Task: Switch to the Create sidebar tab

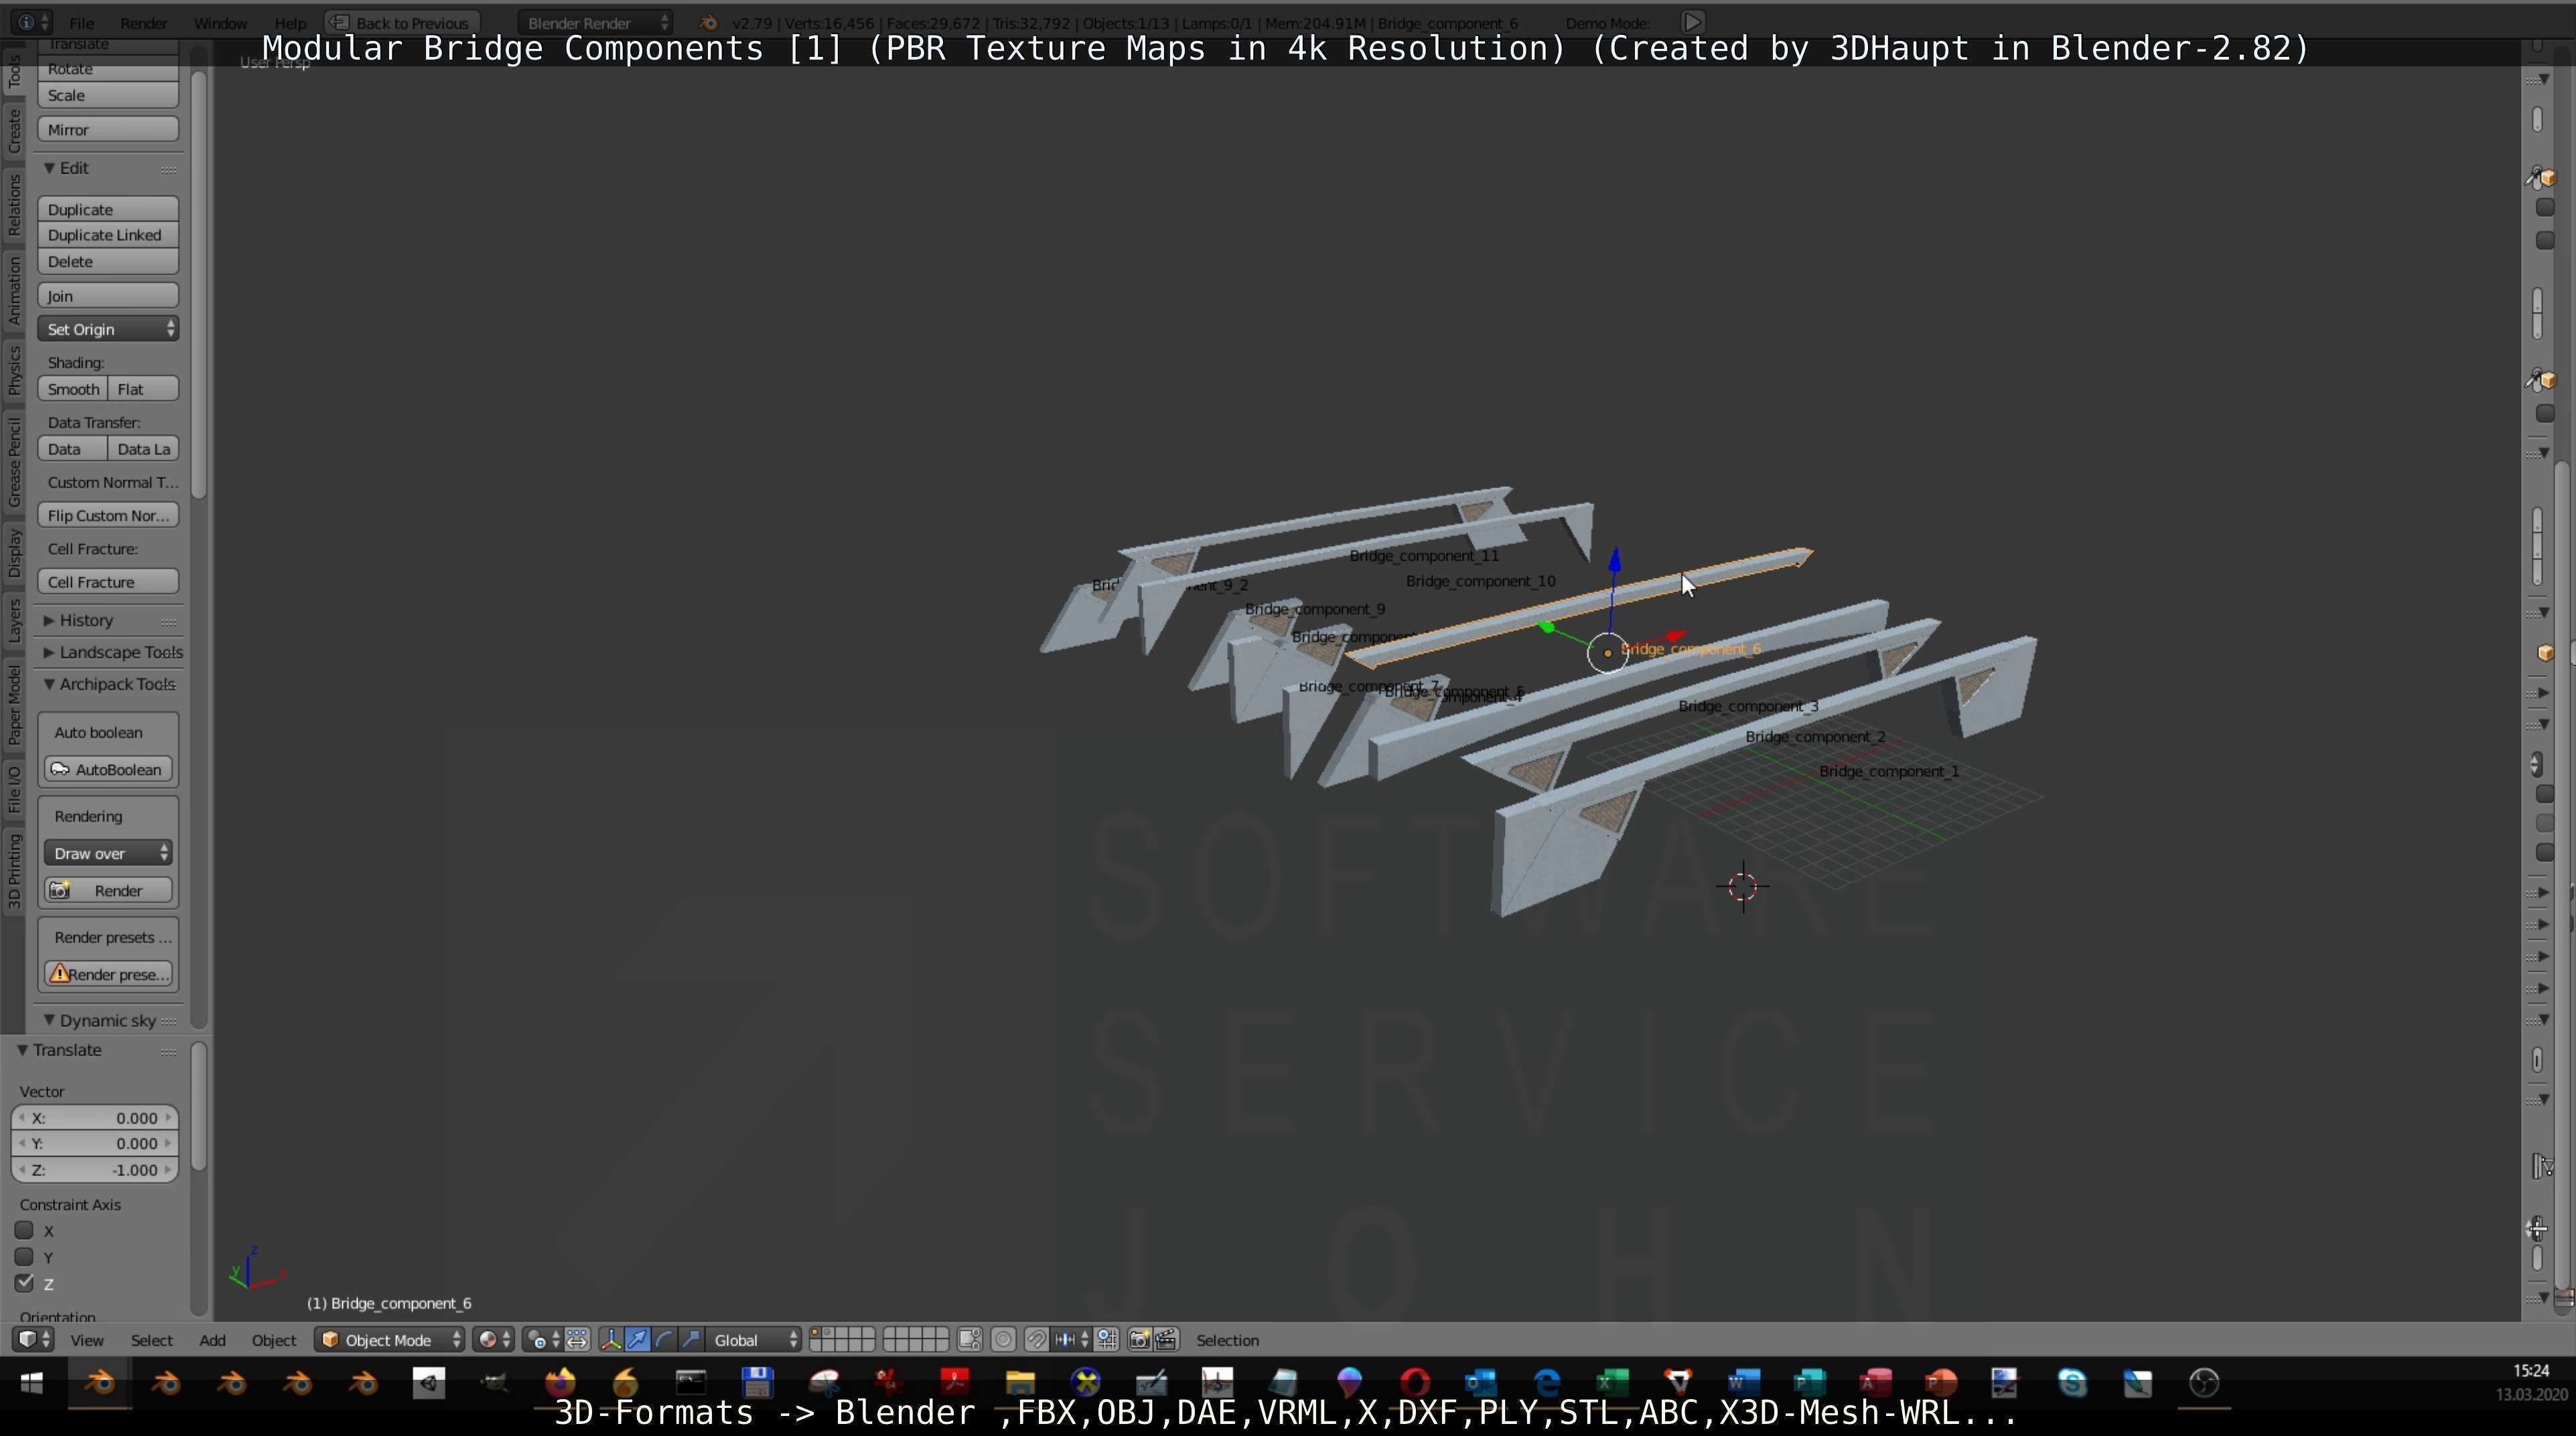Action: point(14,131)
